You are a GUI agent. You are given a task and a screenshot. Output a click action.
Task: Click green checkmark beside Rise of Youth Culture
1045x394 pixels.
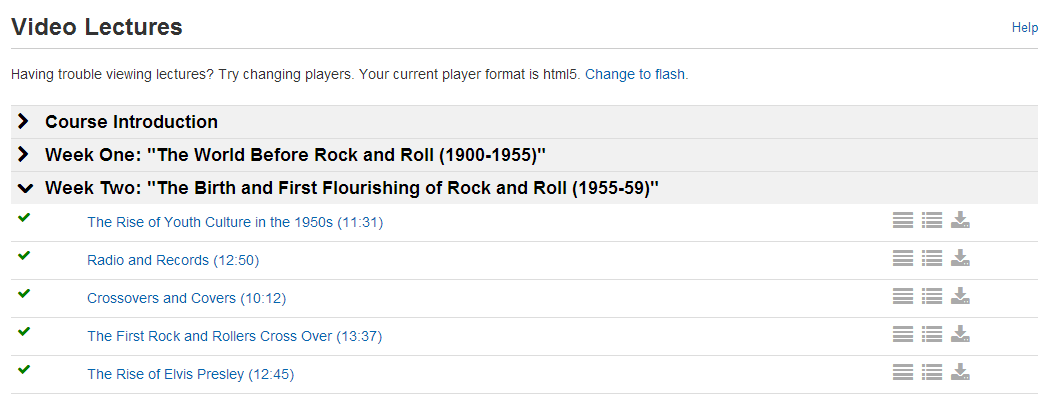24,217
